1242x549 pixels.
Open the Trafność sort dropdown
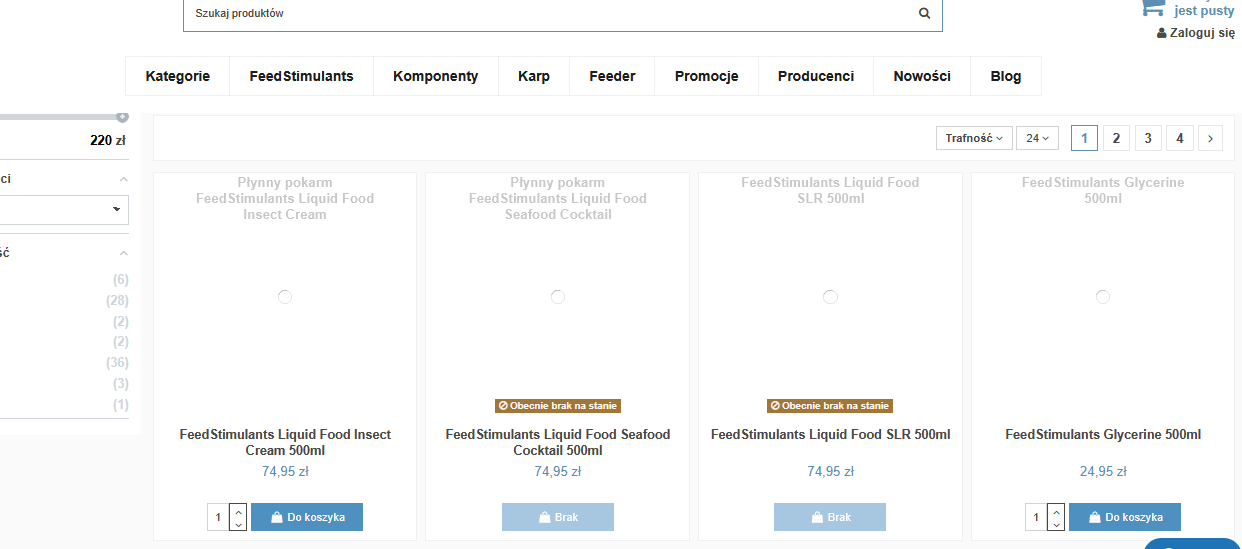click(974, 138)
